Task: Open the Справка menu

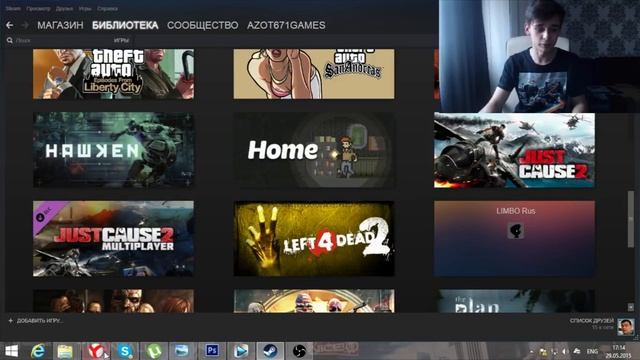Action: point(107,9)
